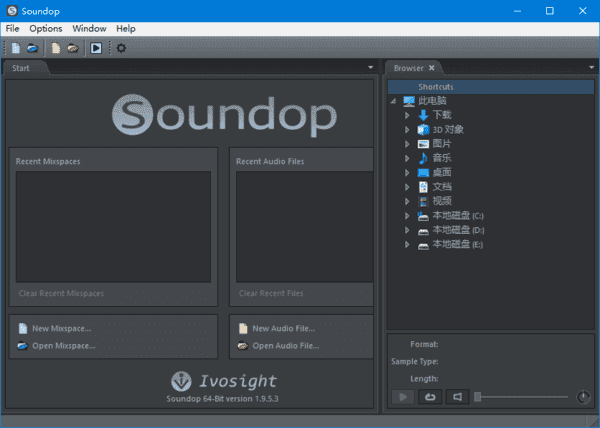
Task: Expand the 音乐 folder node
Action: (407, 158)
